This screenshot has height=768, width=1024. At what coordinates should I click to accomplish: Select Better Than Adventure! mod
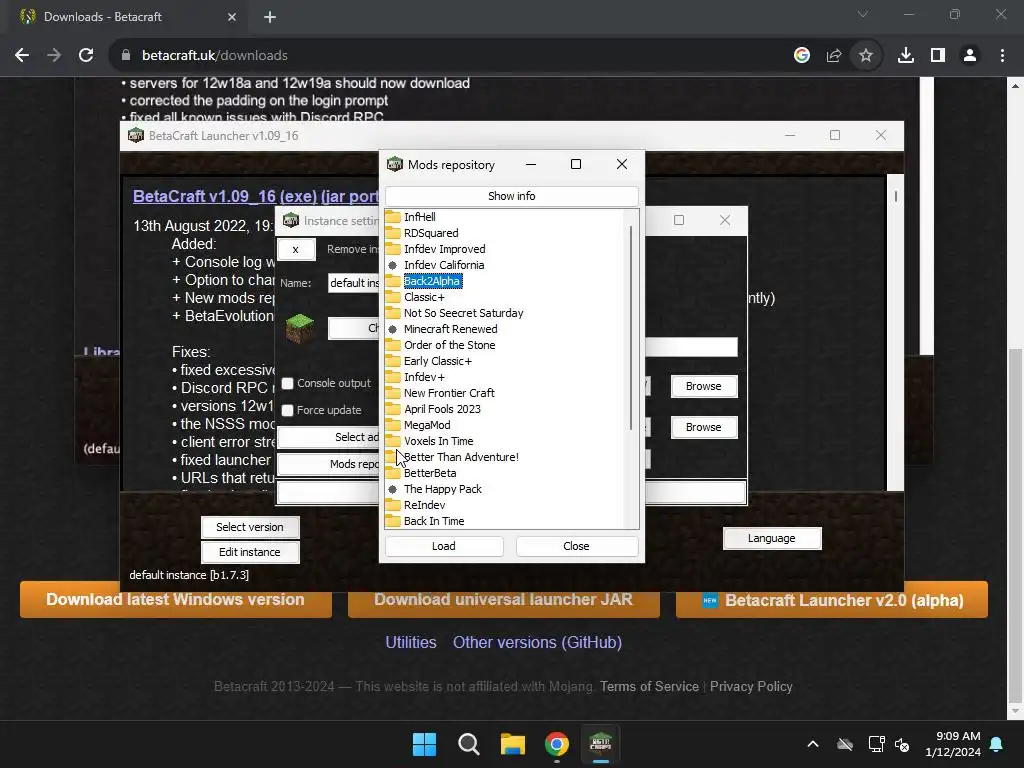pyautogui.click(x=461, y=457)
